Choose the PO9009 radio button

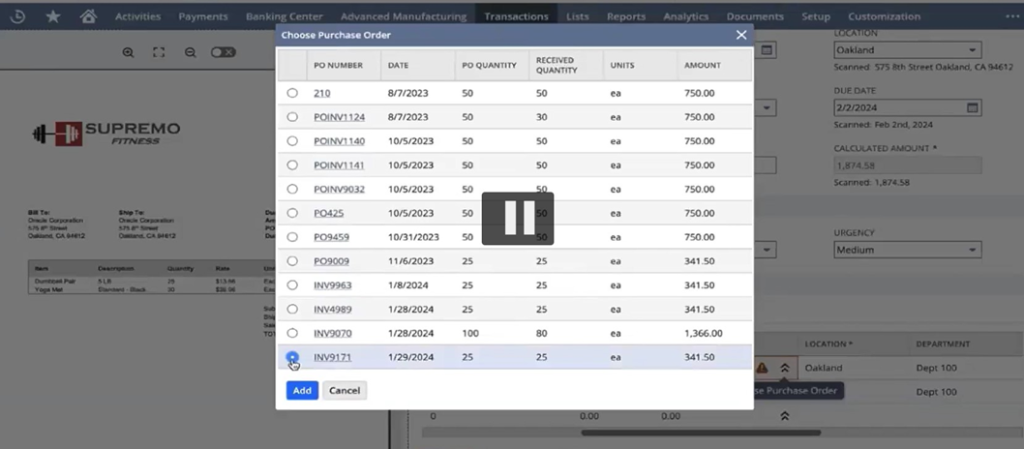pos(292,261)
